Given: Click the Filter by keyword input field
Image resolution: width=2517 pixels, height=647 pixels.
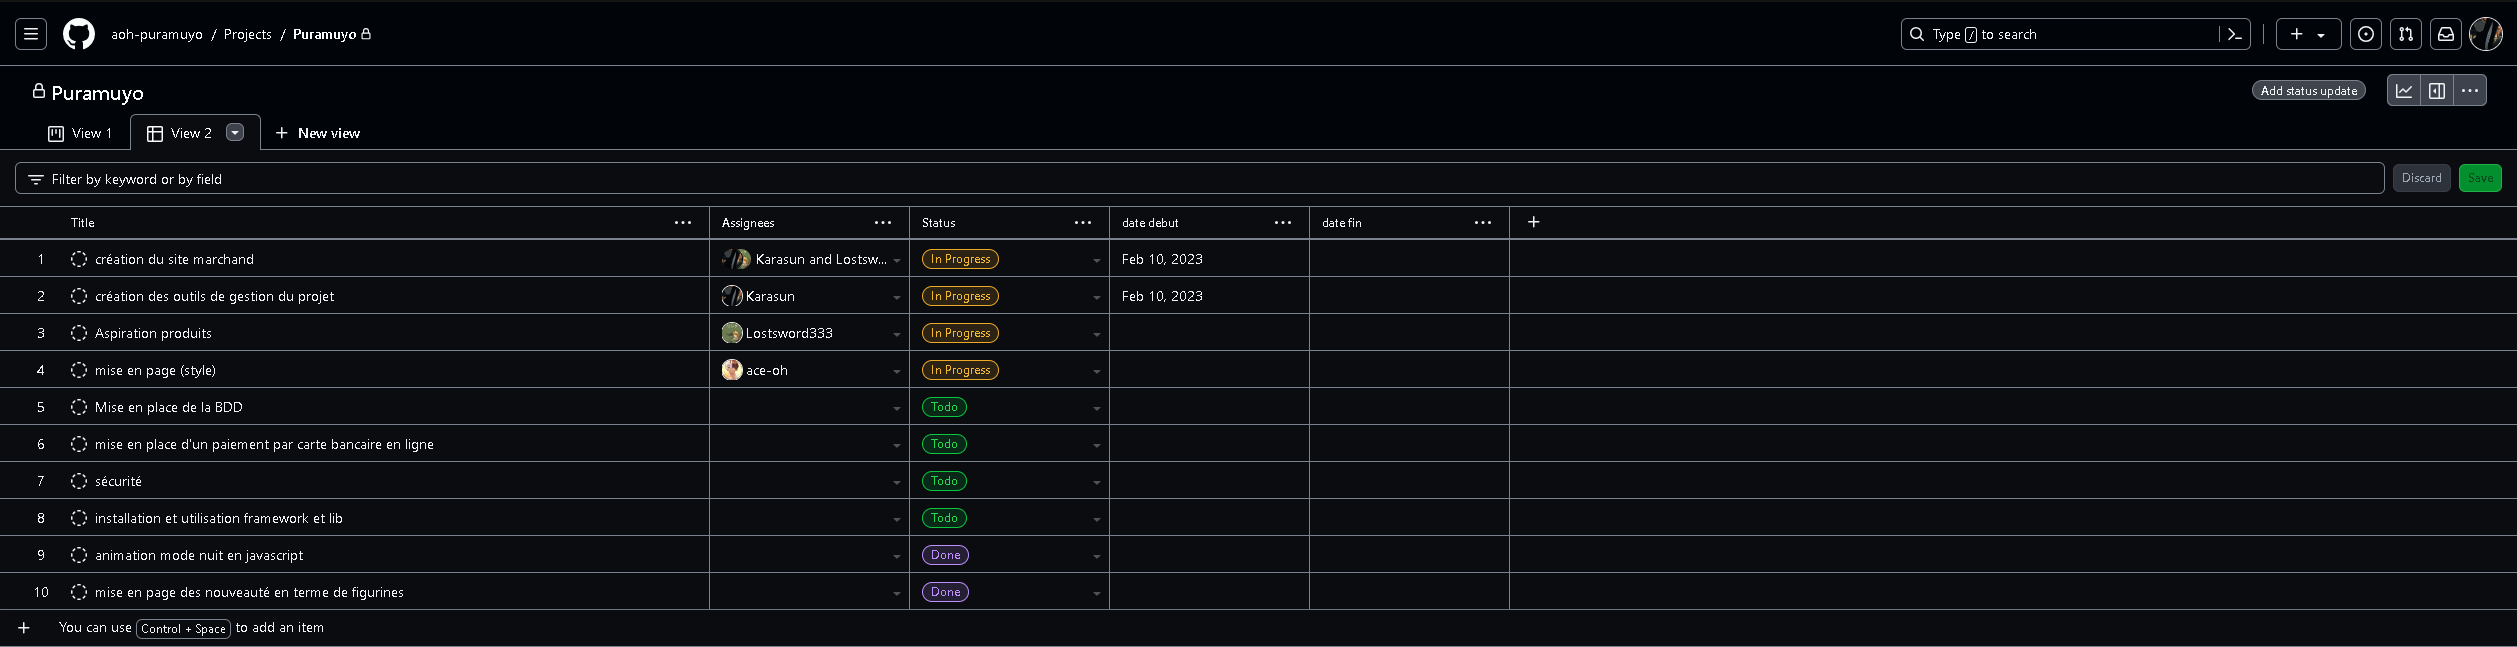Looking at the screenshot, I should [x=1200, y=179].
